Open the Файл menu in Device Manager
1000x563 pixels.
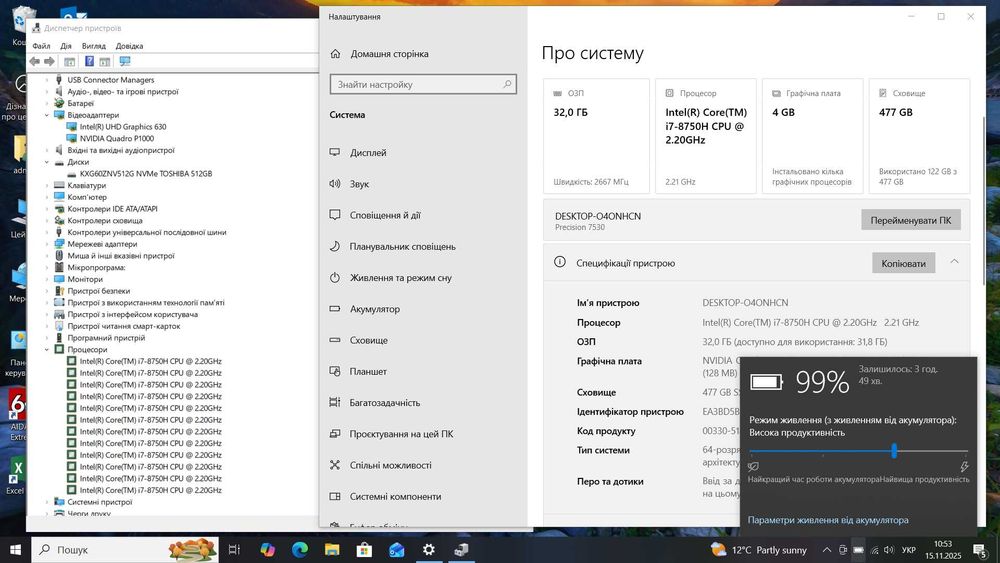point(41,46)
